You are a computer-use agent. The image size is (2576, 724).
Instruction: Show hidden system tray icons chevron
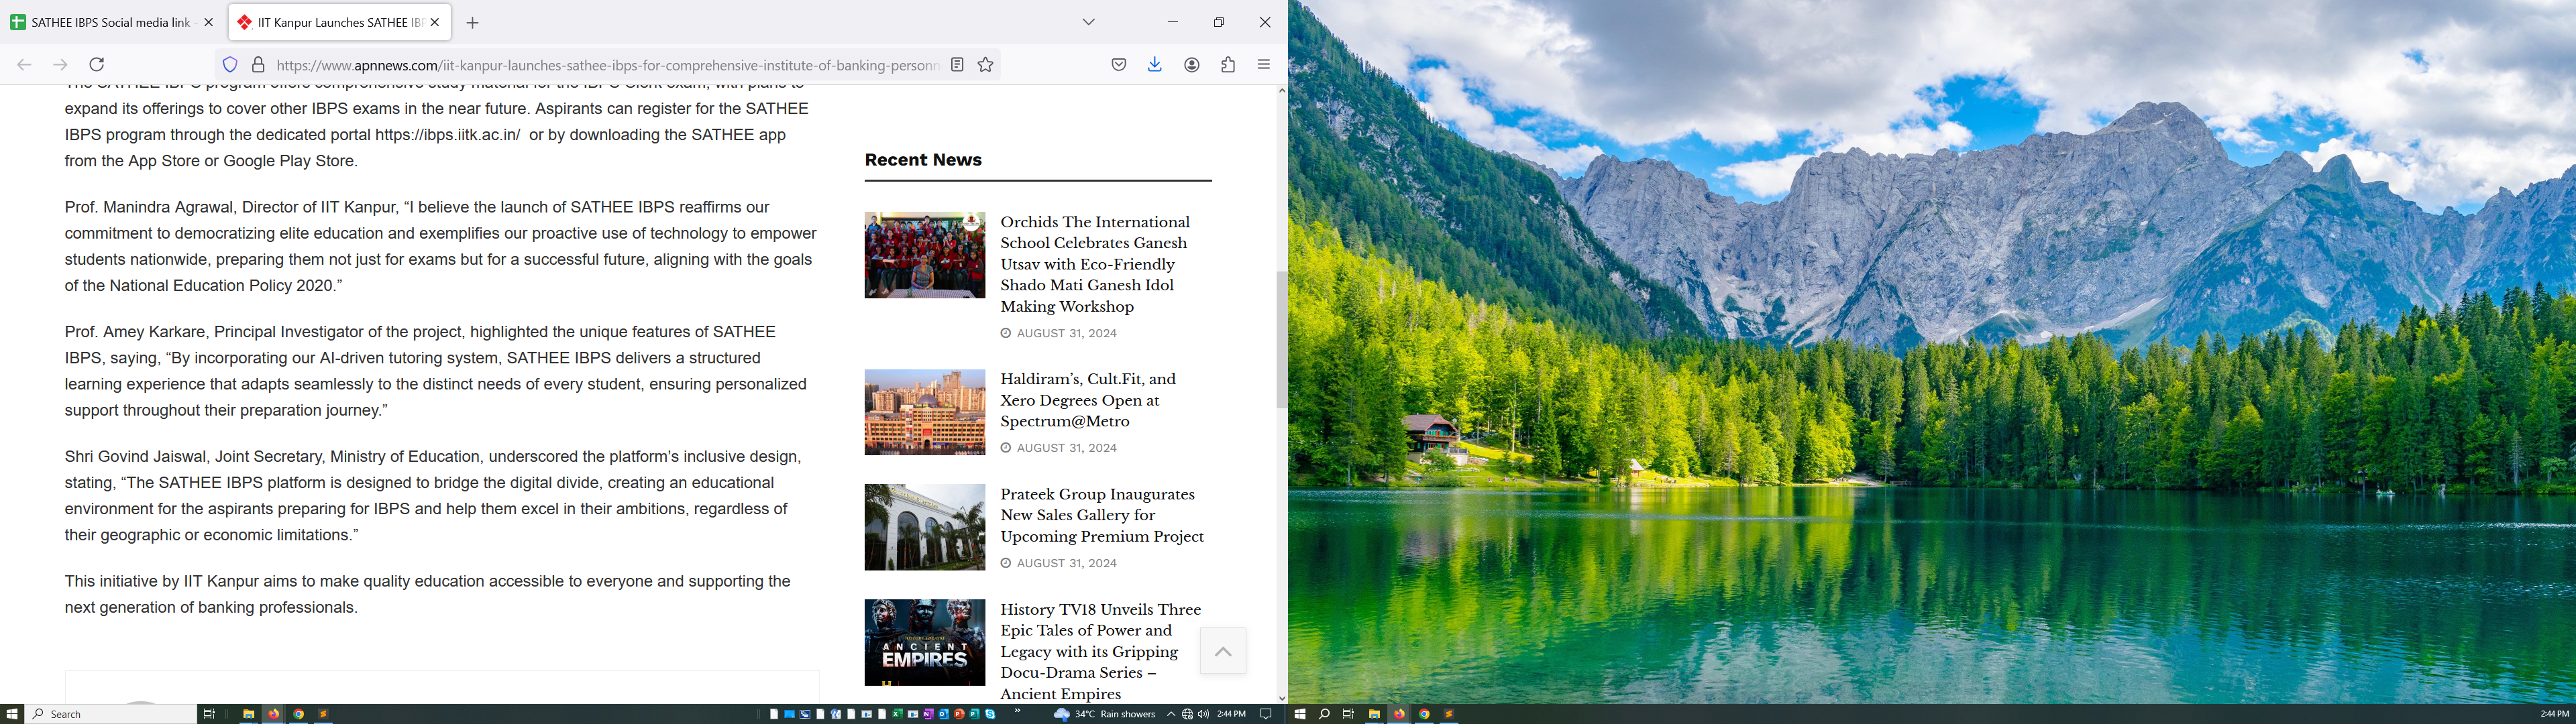pyautogui.click(x=1171, y=714)
